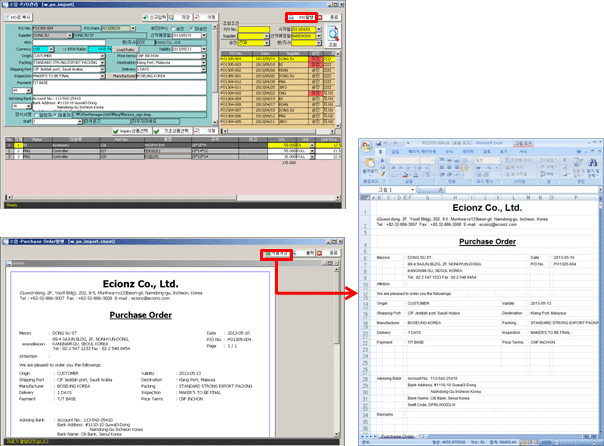Open the Excel Page Layout ribbon tab

coord(422,152)
